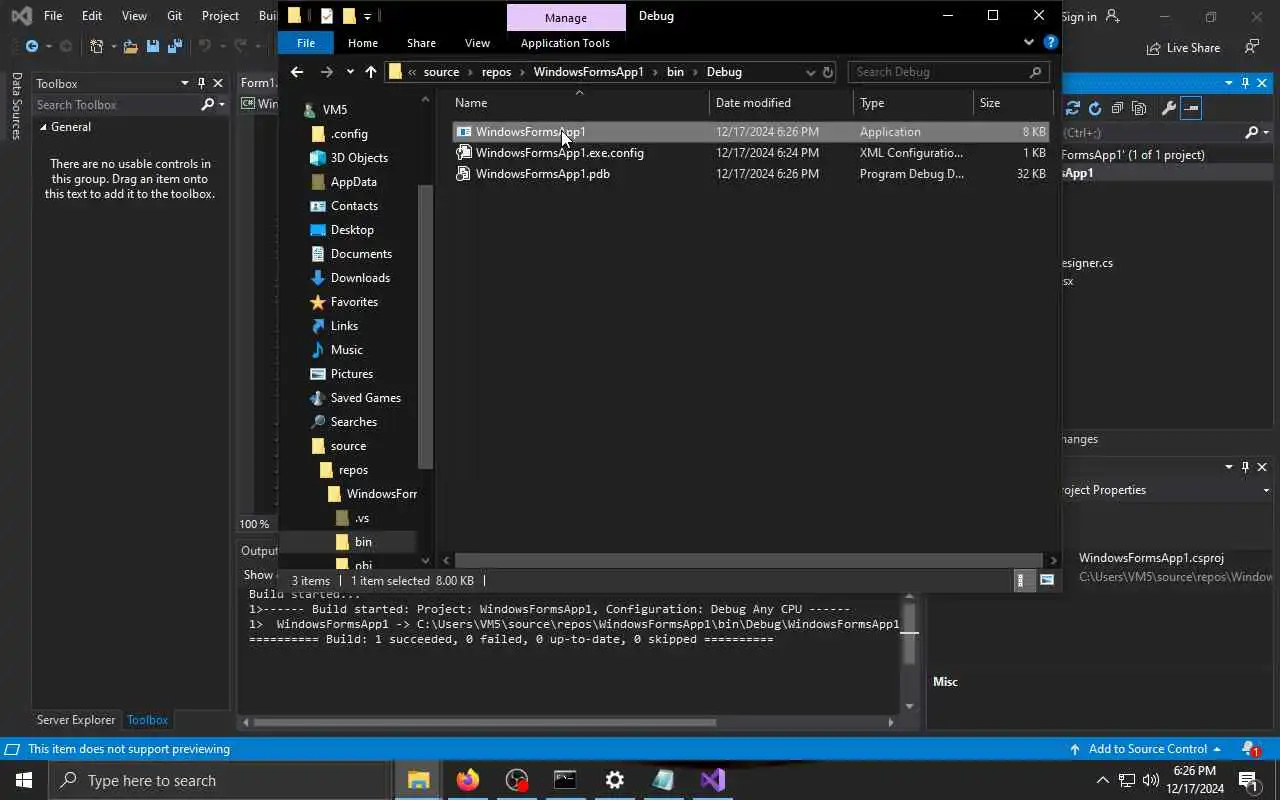The width and height of the screenshot is (1280, 800).
Task: Open Project Properties object dropdown
Action: point(1266,490)
